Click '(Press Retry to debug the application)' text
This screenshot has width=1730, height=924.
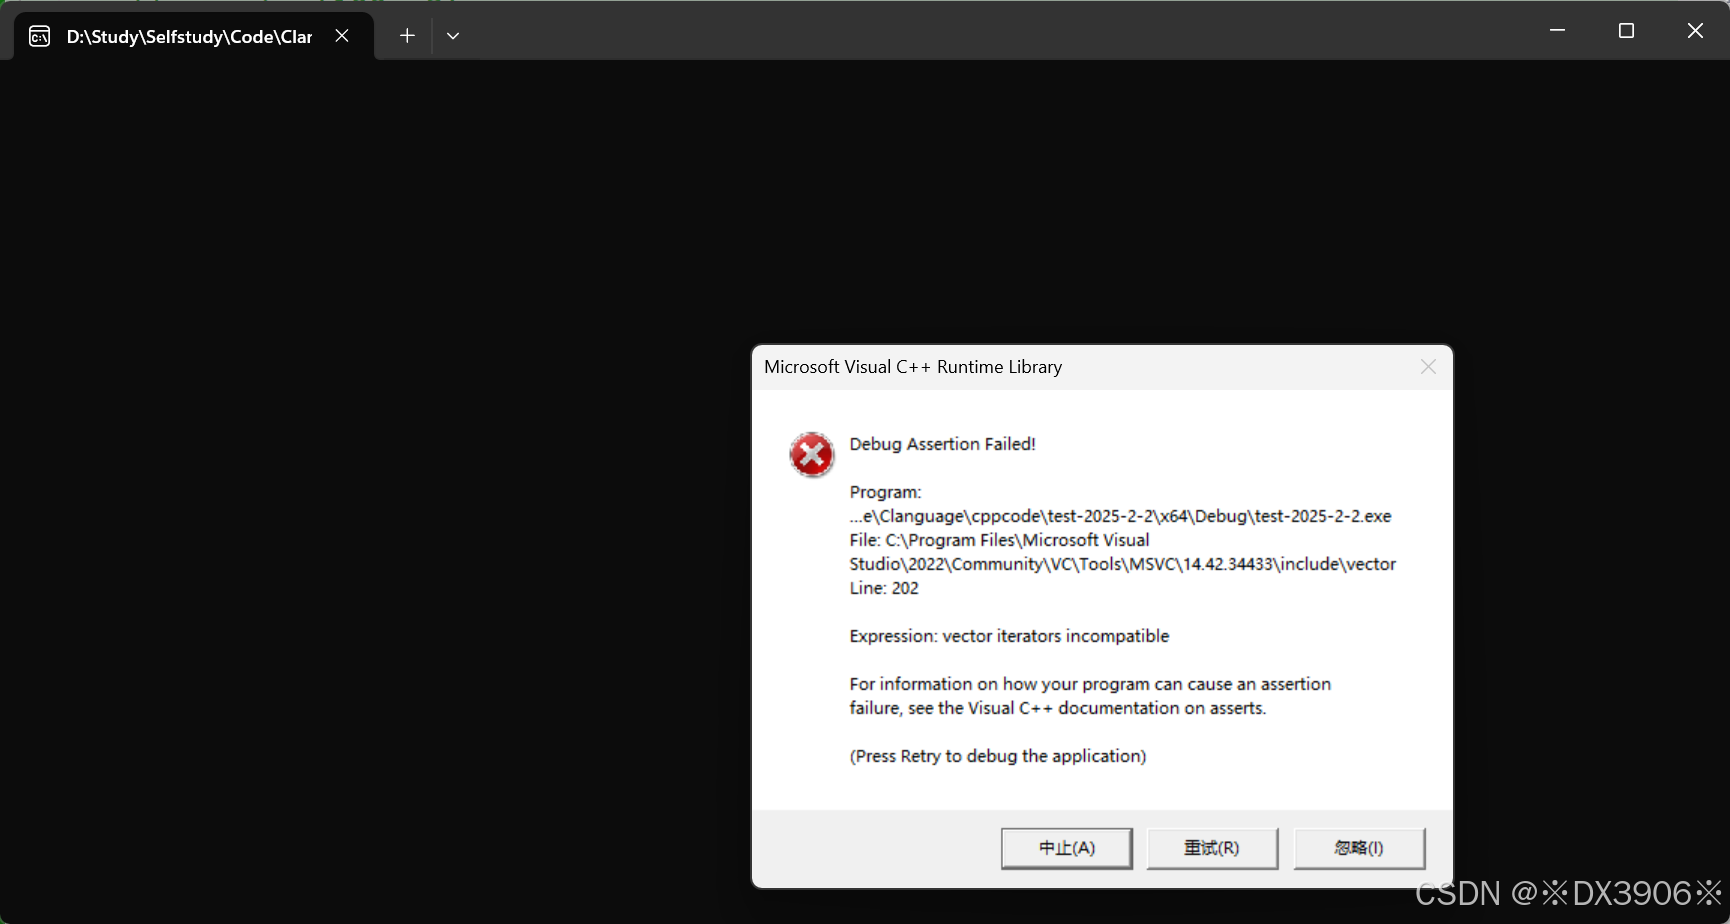point(998,756)
